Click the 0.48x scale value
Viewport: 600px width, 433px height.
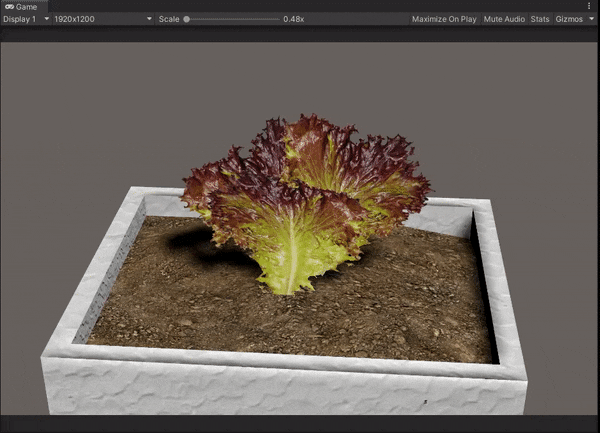[293, 19]
